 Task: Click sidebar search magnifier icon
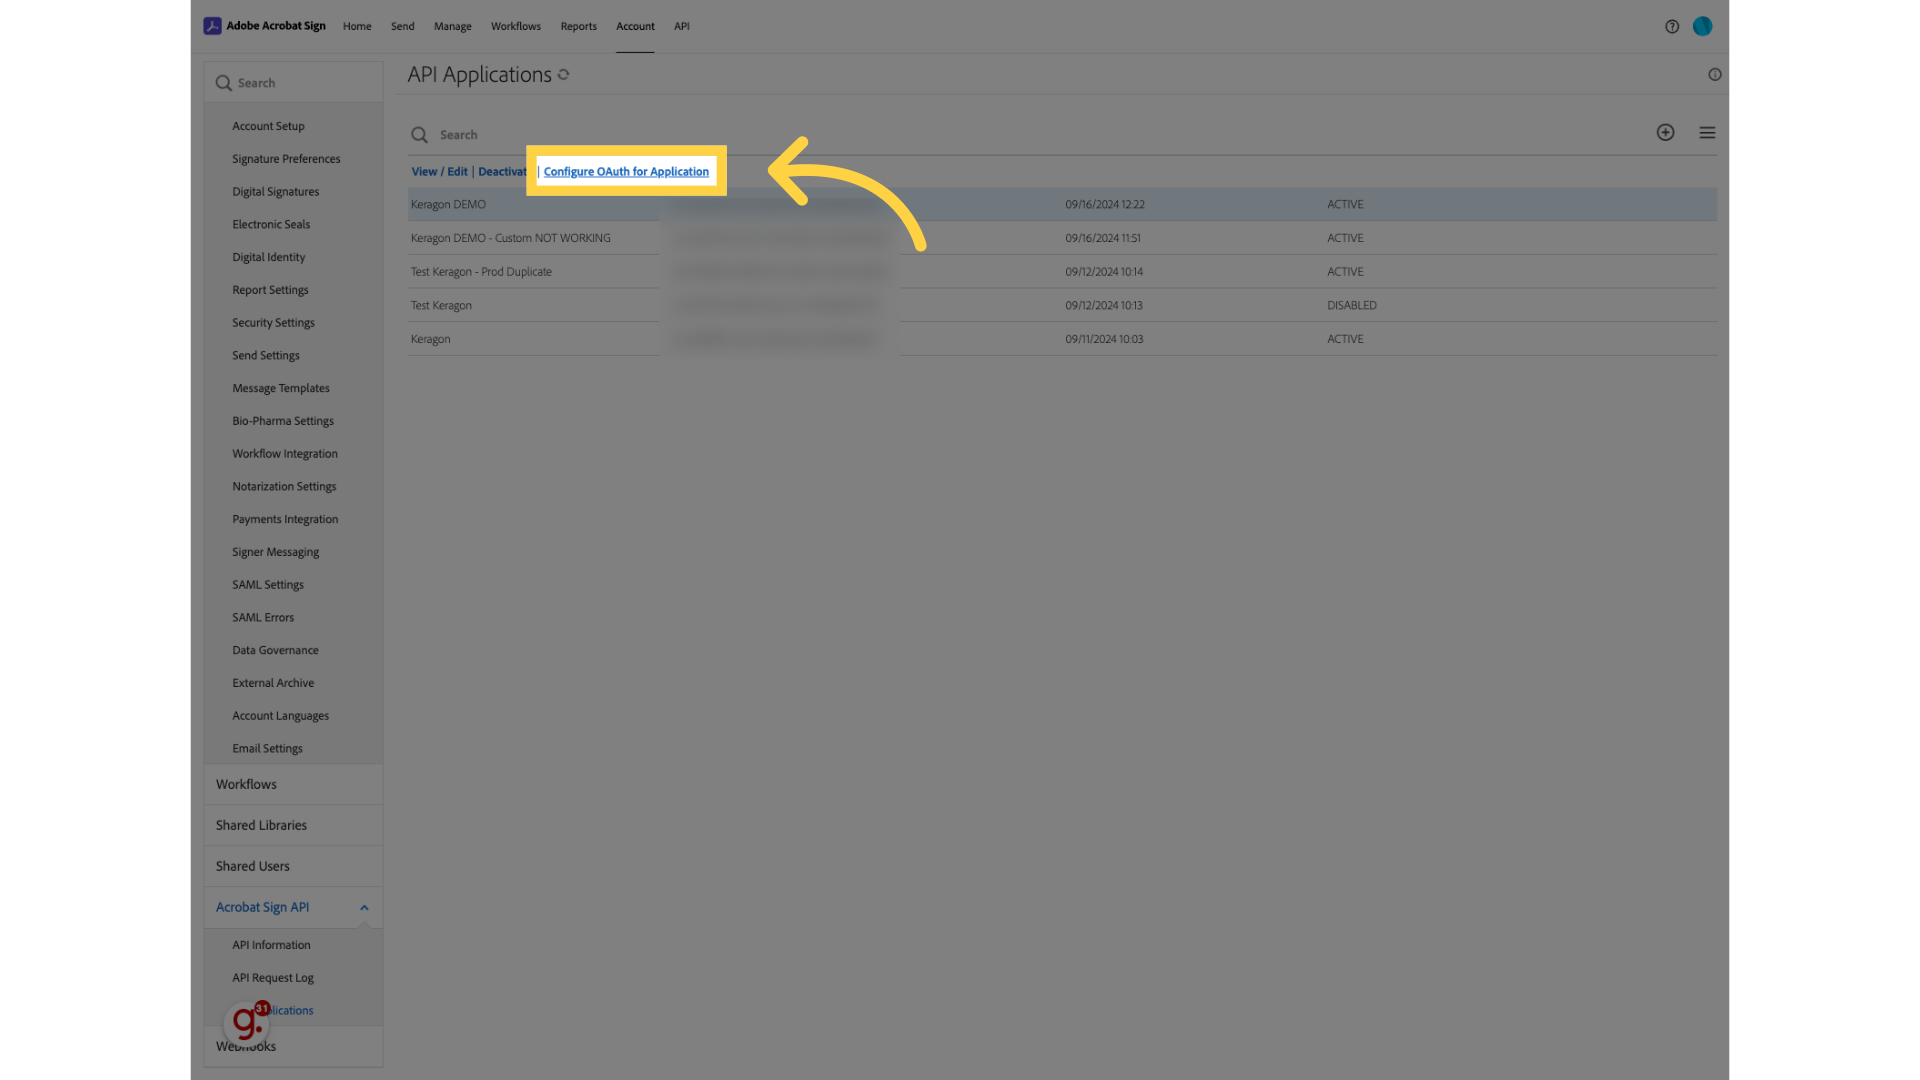click(224, 83)
